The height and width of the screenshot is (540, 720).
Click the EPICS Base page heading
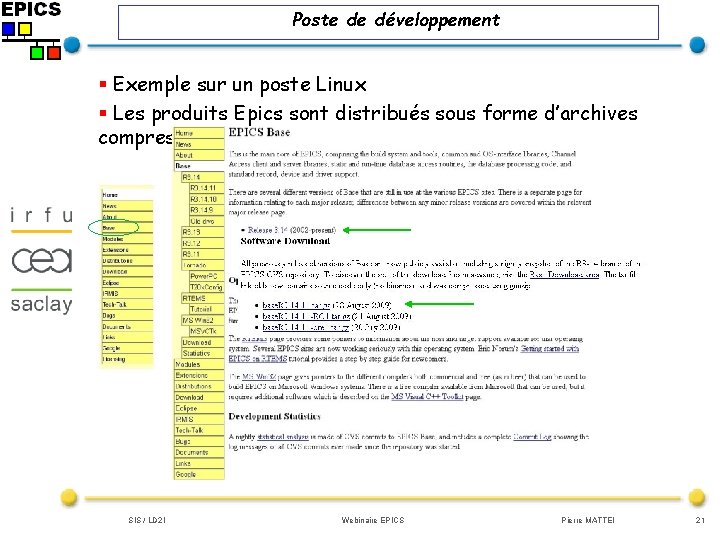259,132
